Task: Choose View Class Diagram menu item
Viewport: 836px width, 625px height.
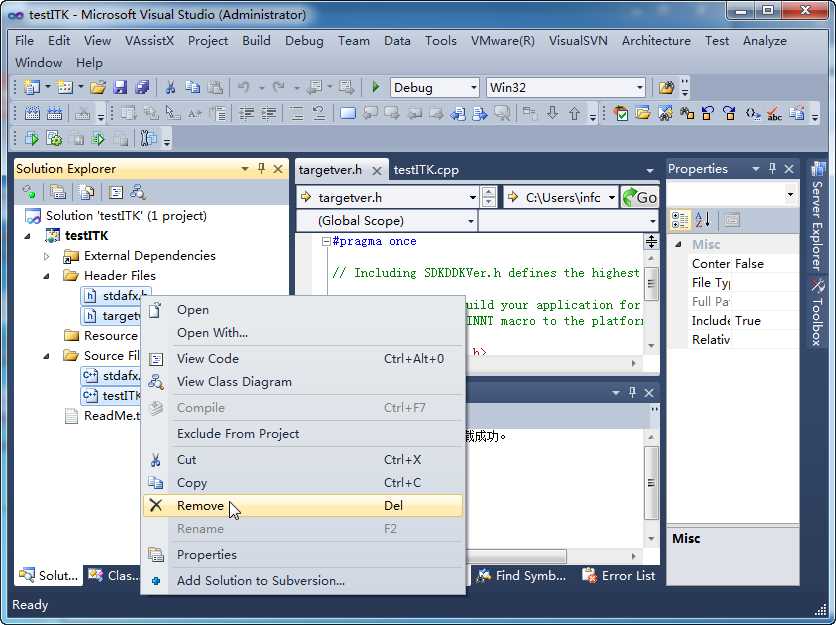Action: point(303,382)
